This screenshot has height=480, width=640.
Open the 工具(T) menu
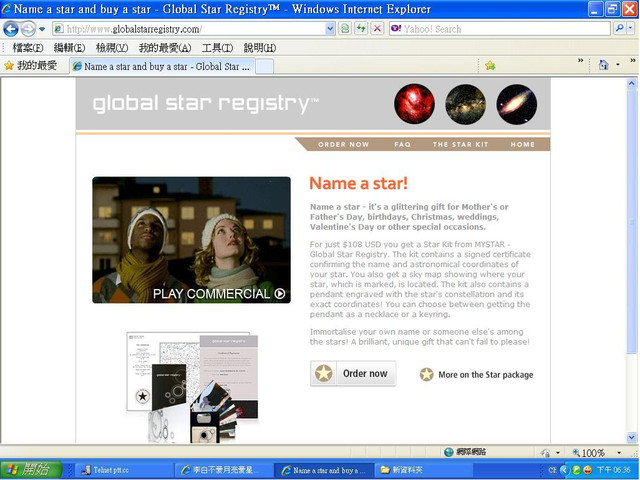coord(217,48)
